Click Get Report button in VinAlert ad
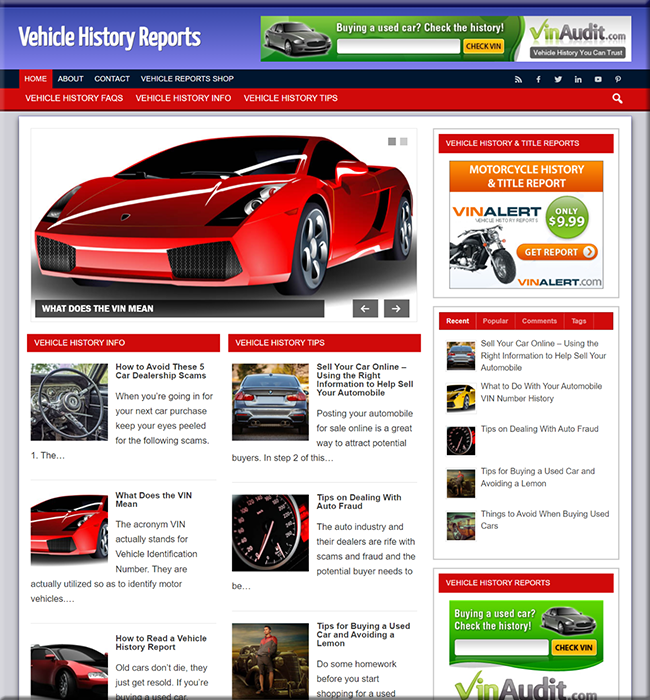650x700 pixels. pos(557,252)
